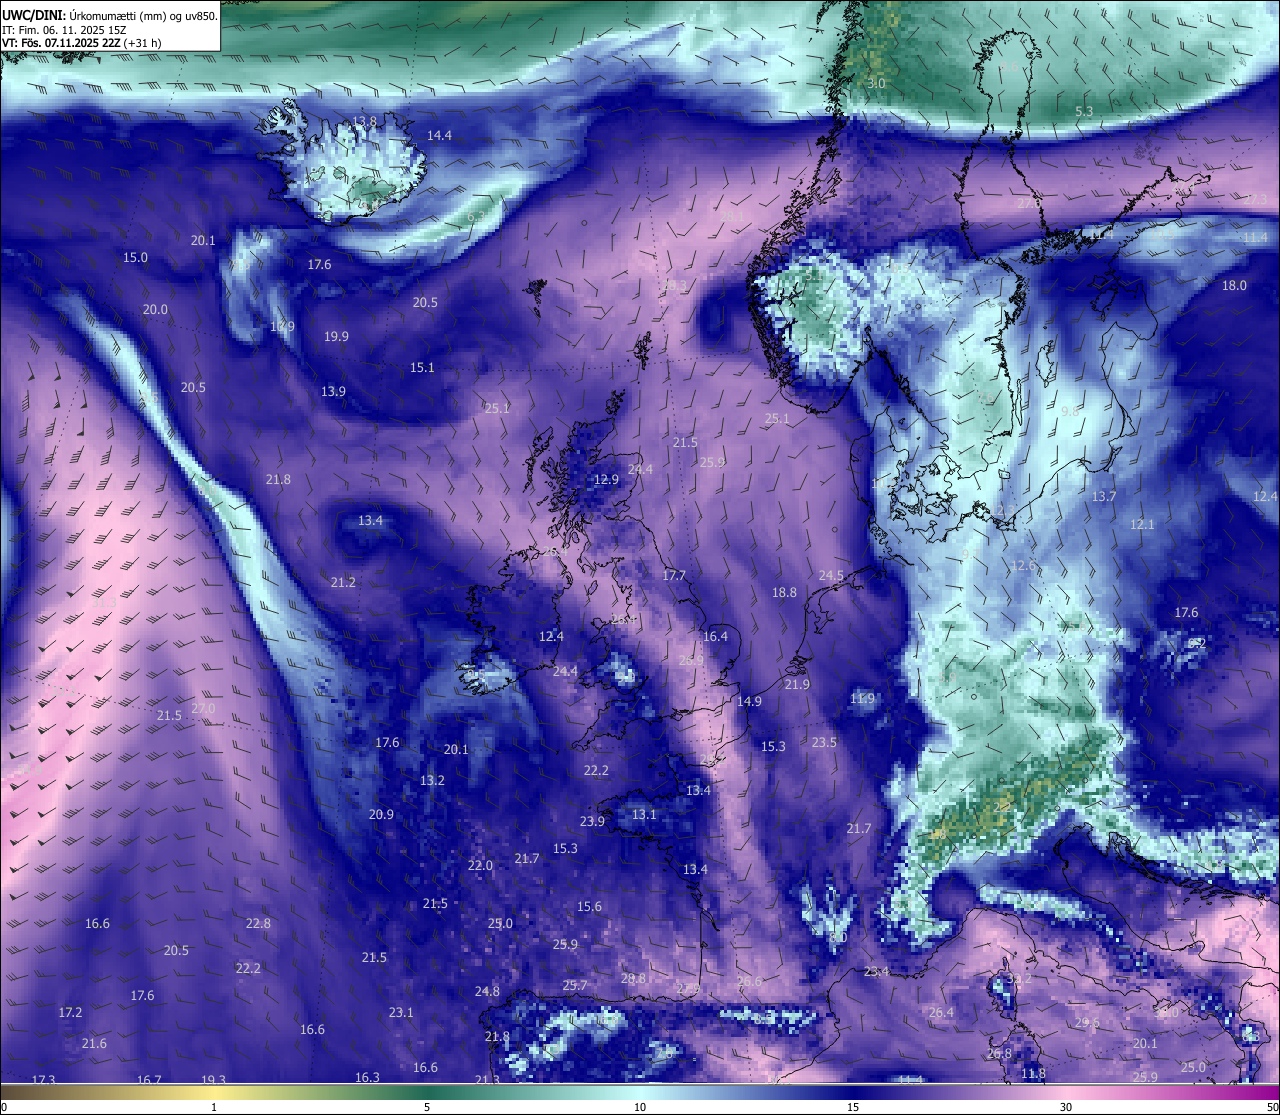The height and width of the screenshot is (1115, 1280).
Task: Click the 13.2 value label
Action: [x=432, y=780]
